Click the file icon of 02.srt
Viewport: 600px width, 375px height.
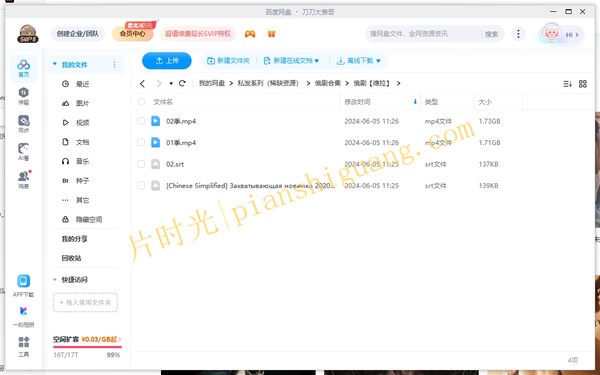click(155, 164)
